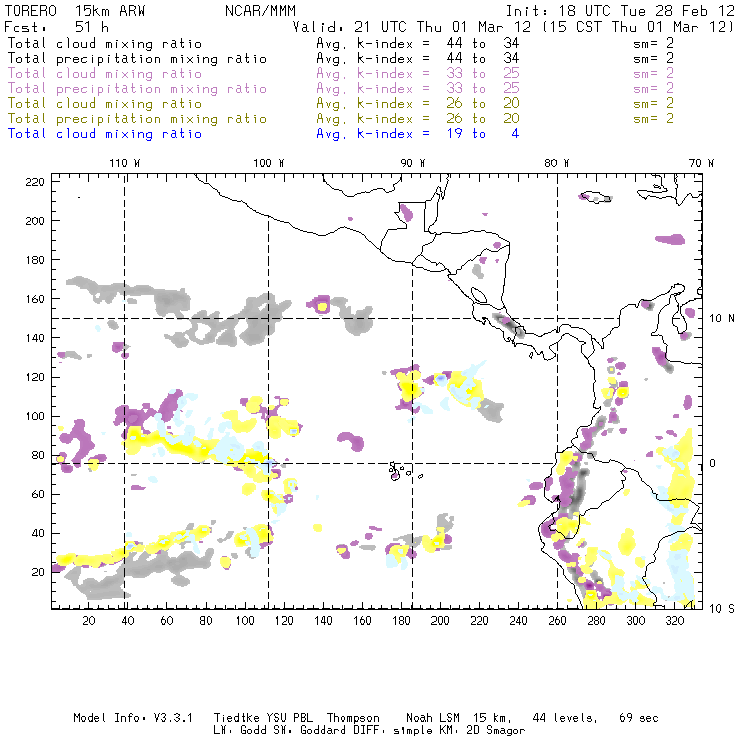
Task: Click x-axis tick label '180'
Action: pyautogui.click(x=401, y=621)
